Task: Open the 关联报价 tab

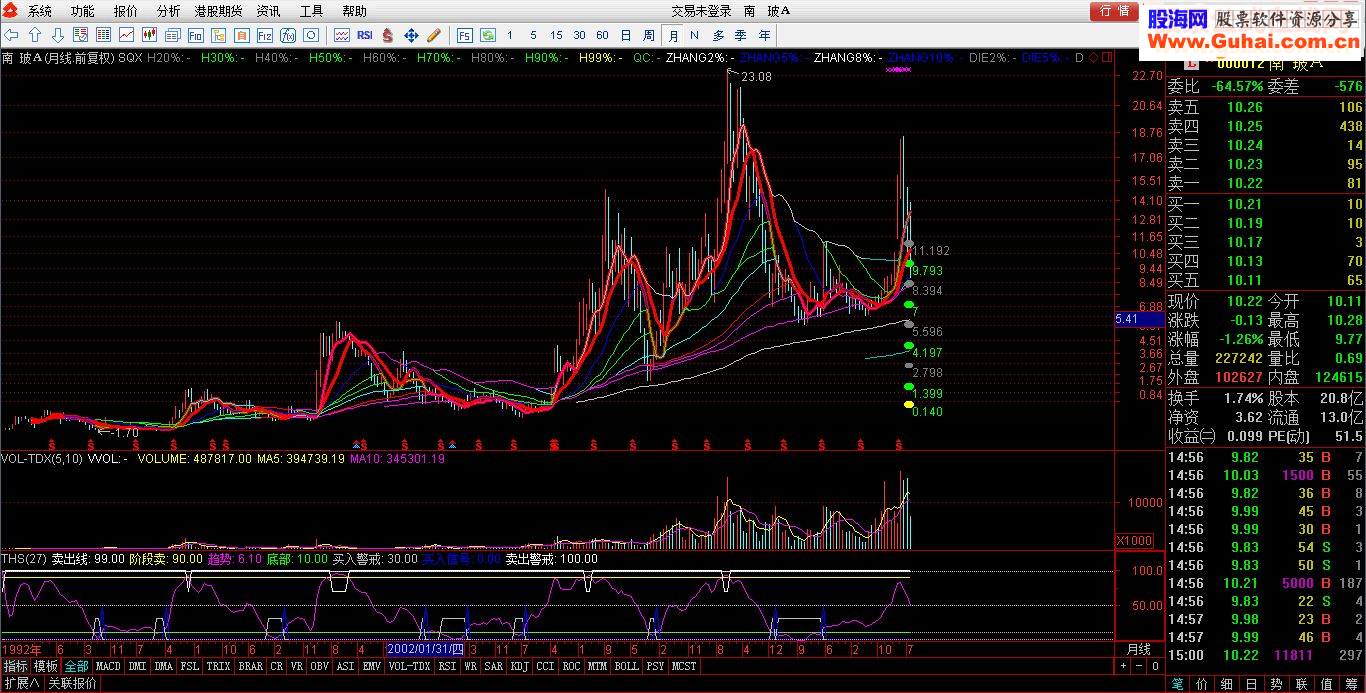Action: (72, 683)
